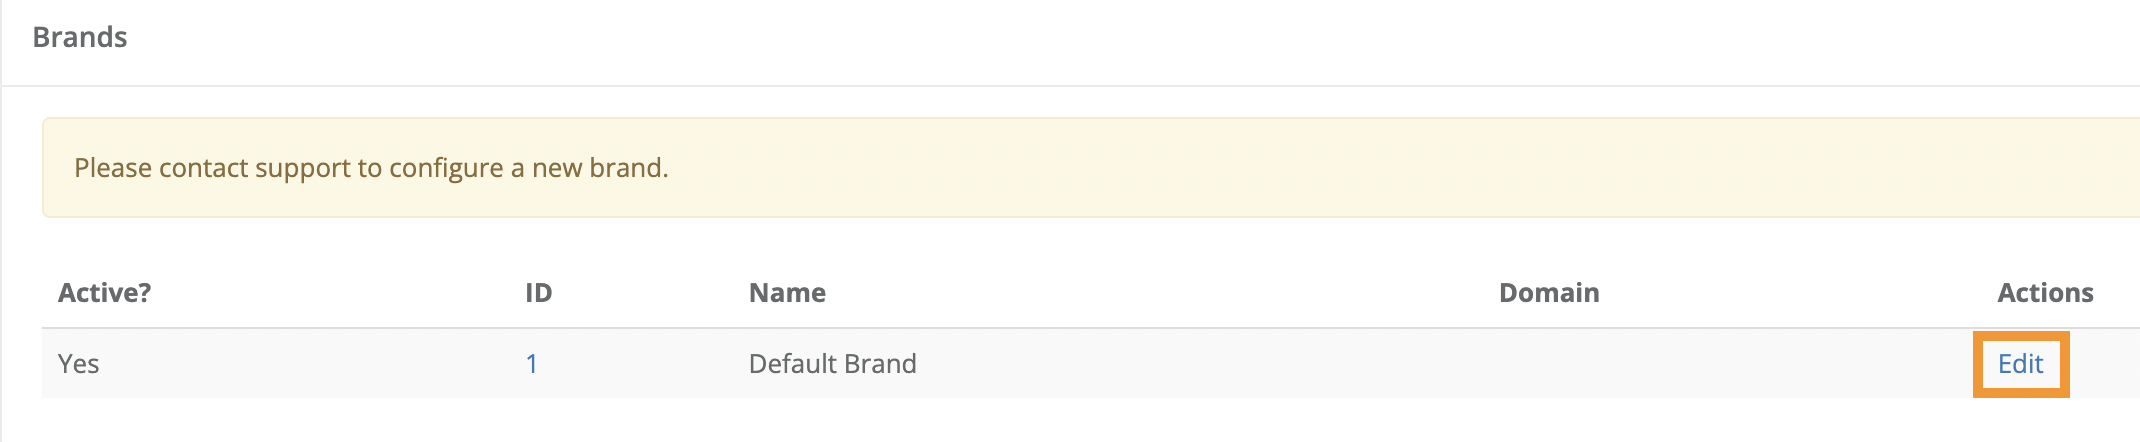Click the word Please in the yellow alert
The height and width of the screenshot is (442, 2140).
[x=113, y=168]
